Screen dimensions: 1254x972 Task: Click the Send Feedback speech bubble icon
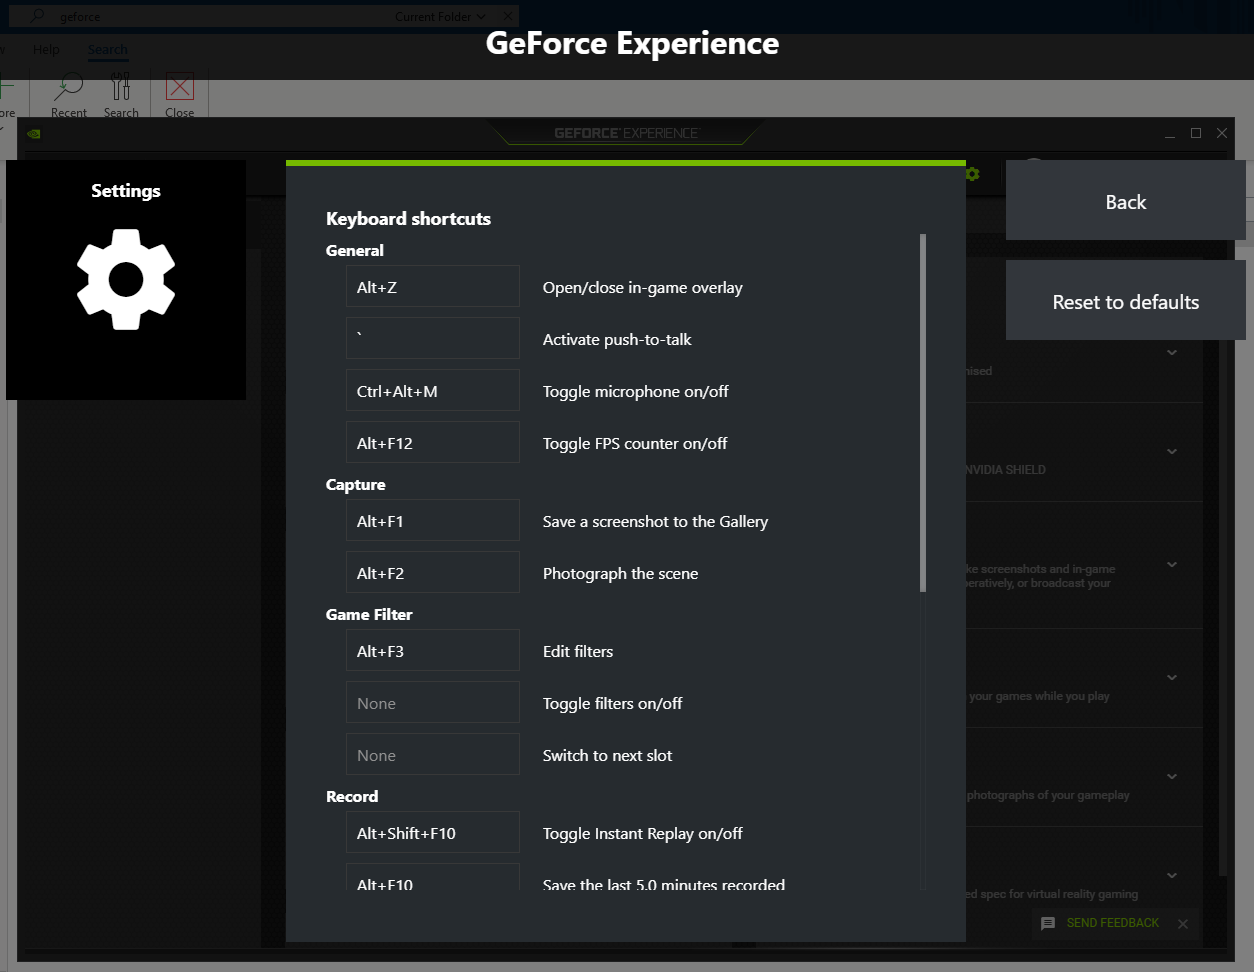point(1048,923)
